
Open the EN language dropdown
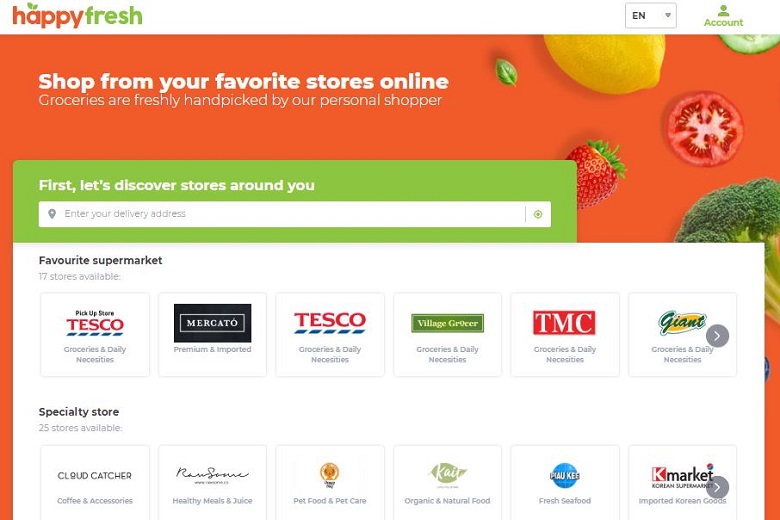coord(651,15)
